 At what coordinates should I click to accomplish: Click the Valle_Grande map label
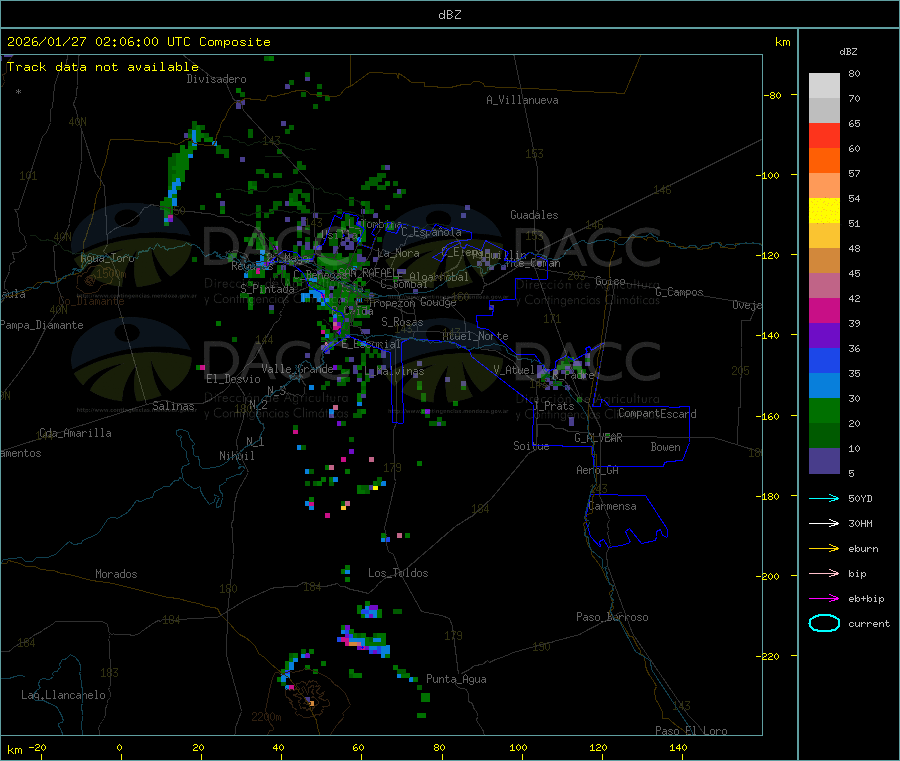point(297,369)
